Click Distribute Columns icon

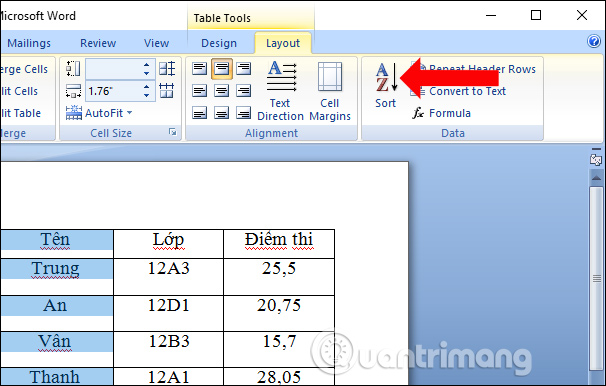167,91
